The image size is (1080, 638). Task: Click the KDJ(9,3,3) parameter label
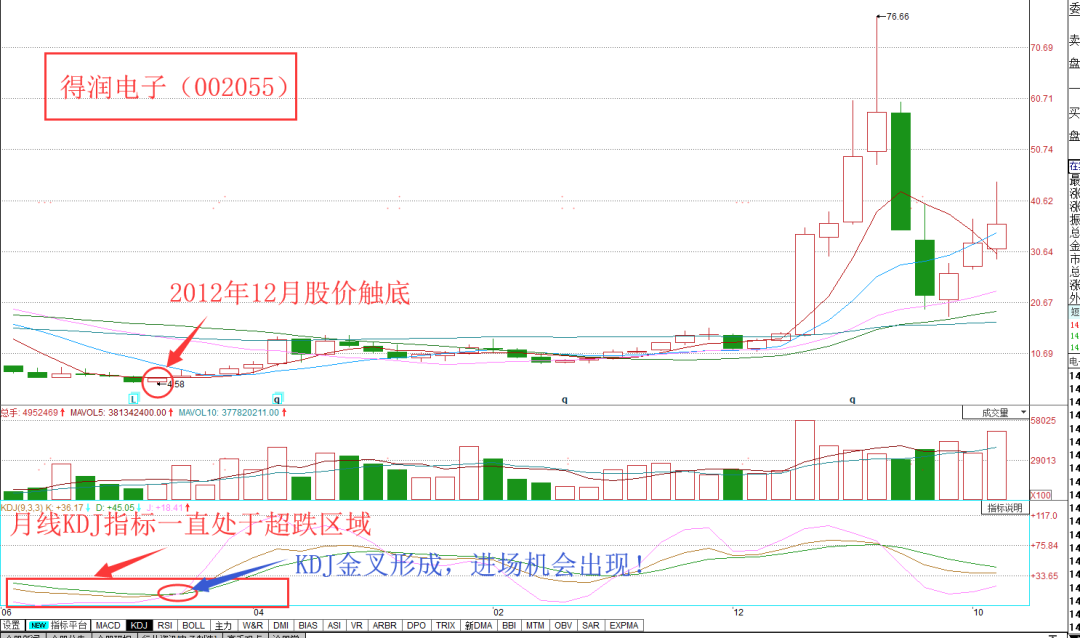(23, 508)
